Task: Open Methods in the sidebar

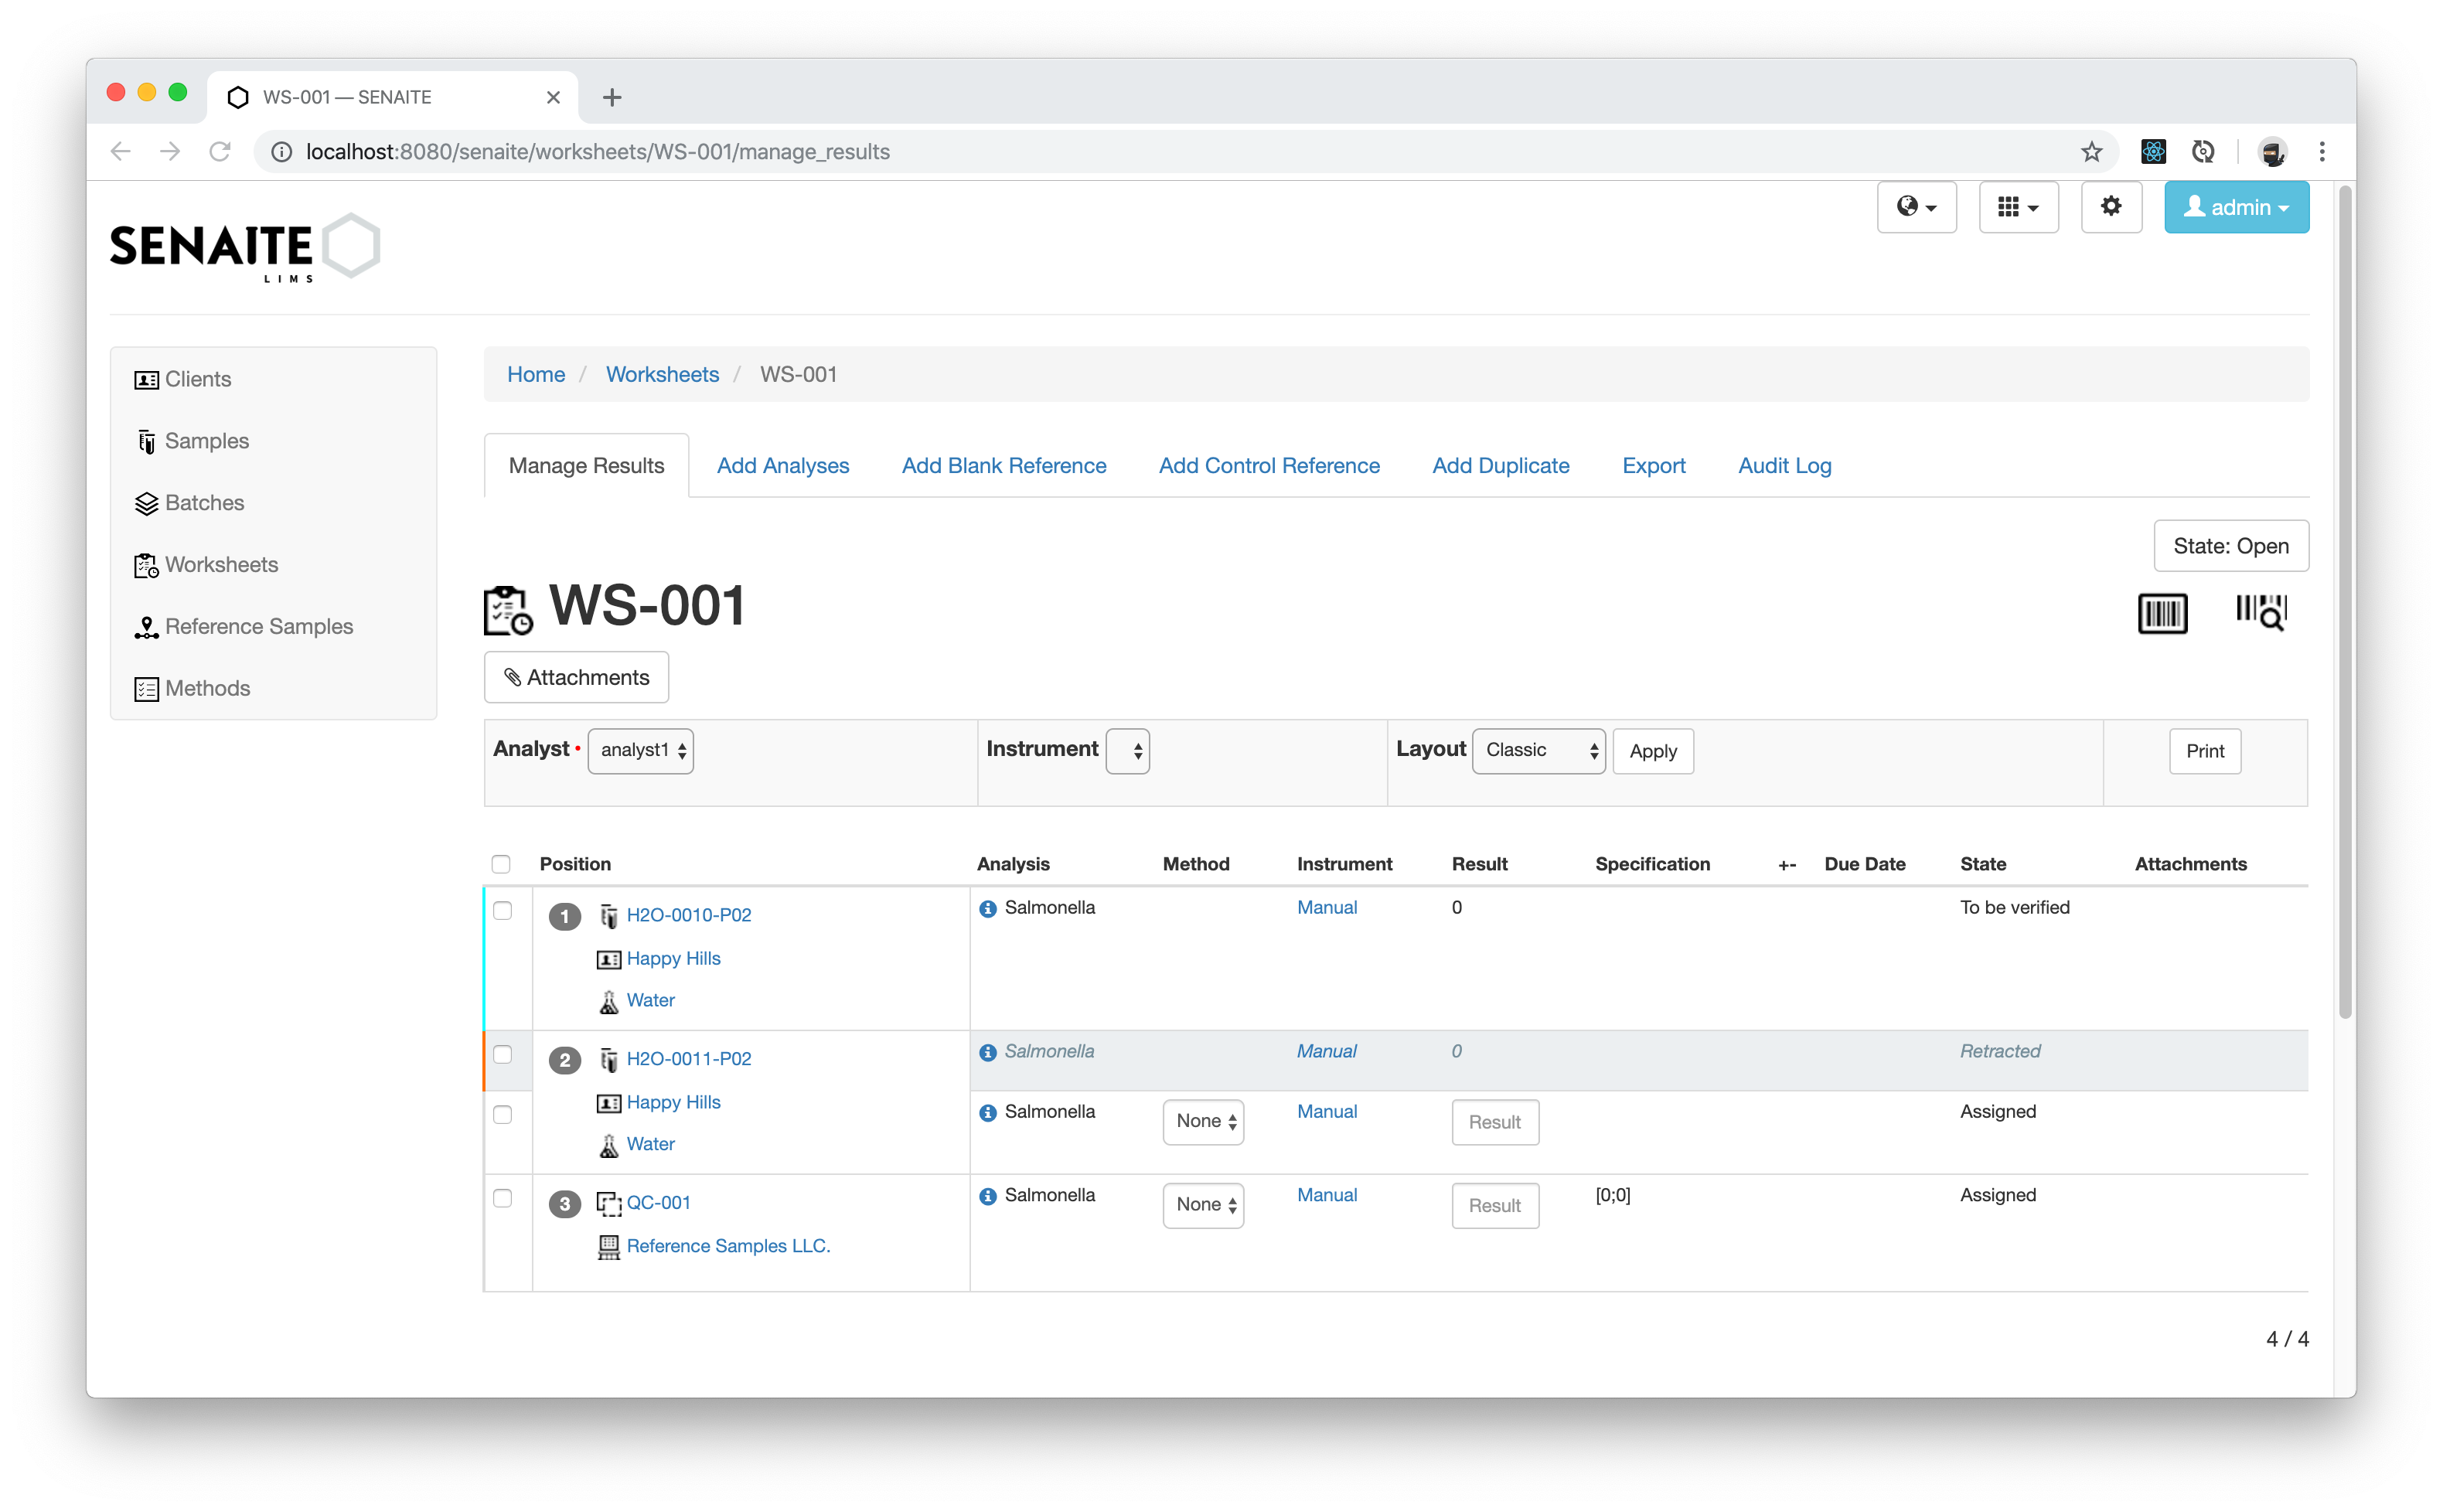Action: (207, 689)
